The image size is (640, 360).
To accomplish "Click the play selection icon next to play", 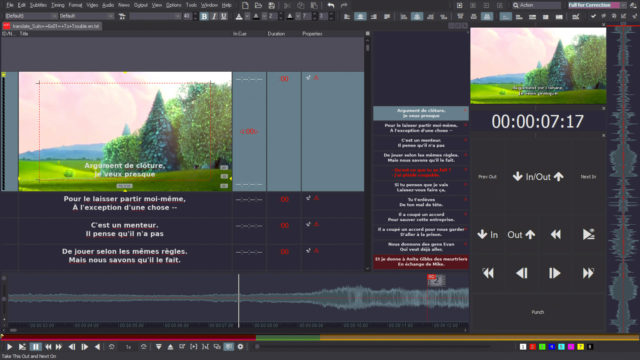I will coord(22,347).
